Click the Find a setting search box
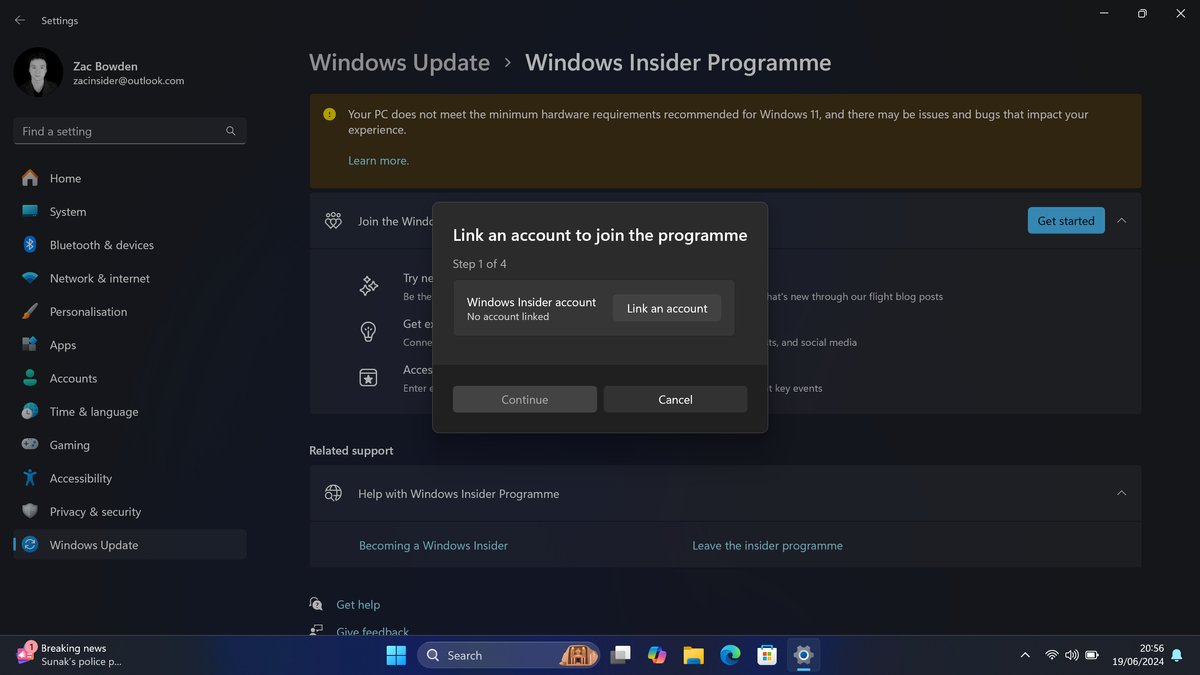This screenshot has width=1200, height=675. [x=130, y=131]
